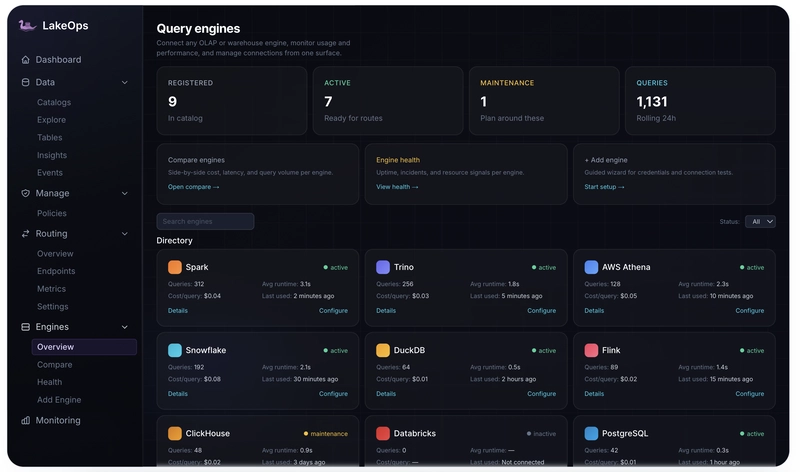Open Details for Spark engine
This screenshot has width=800, height=472.
tap(178, 311)
